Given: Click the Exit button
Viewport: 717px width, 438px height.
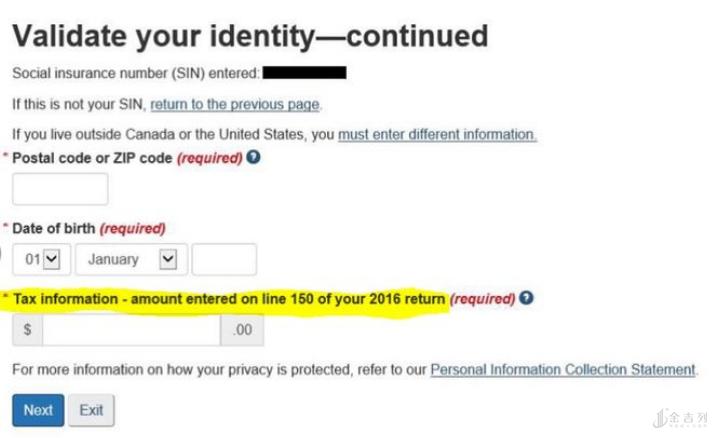Looking at the screenshot, I should pyautogui.click(x=92, y=410).
